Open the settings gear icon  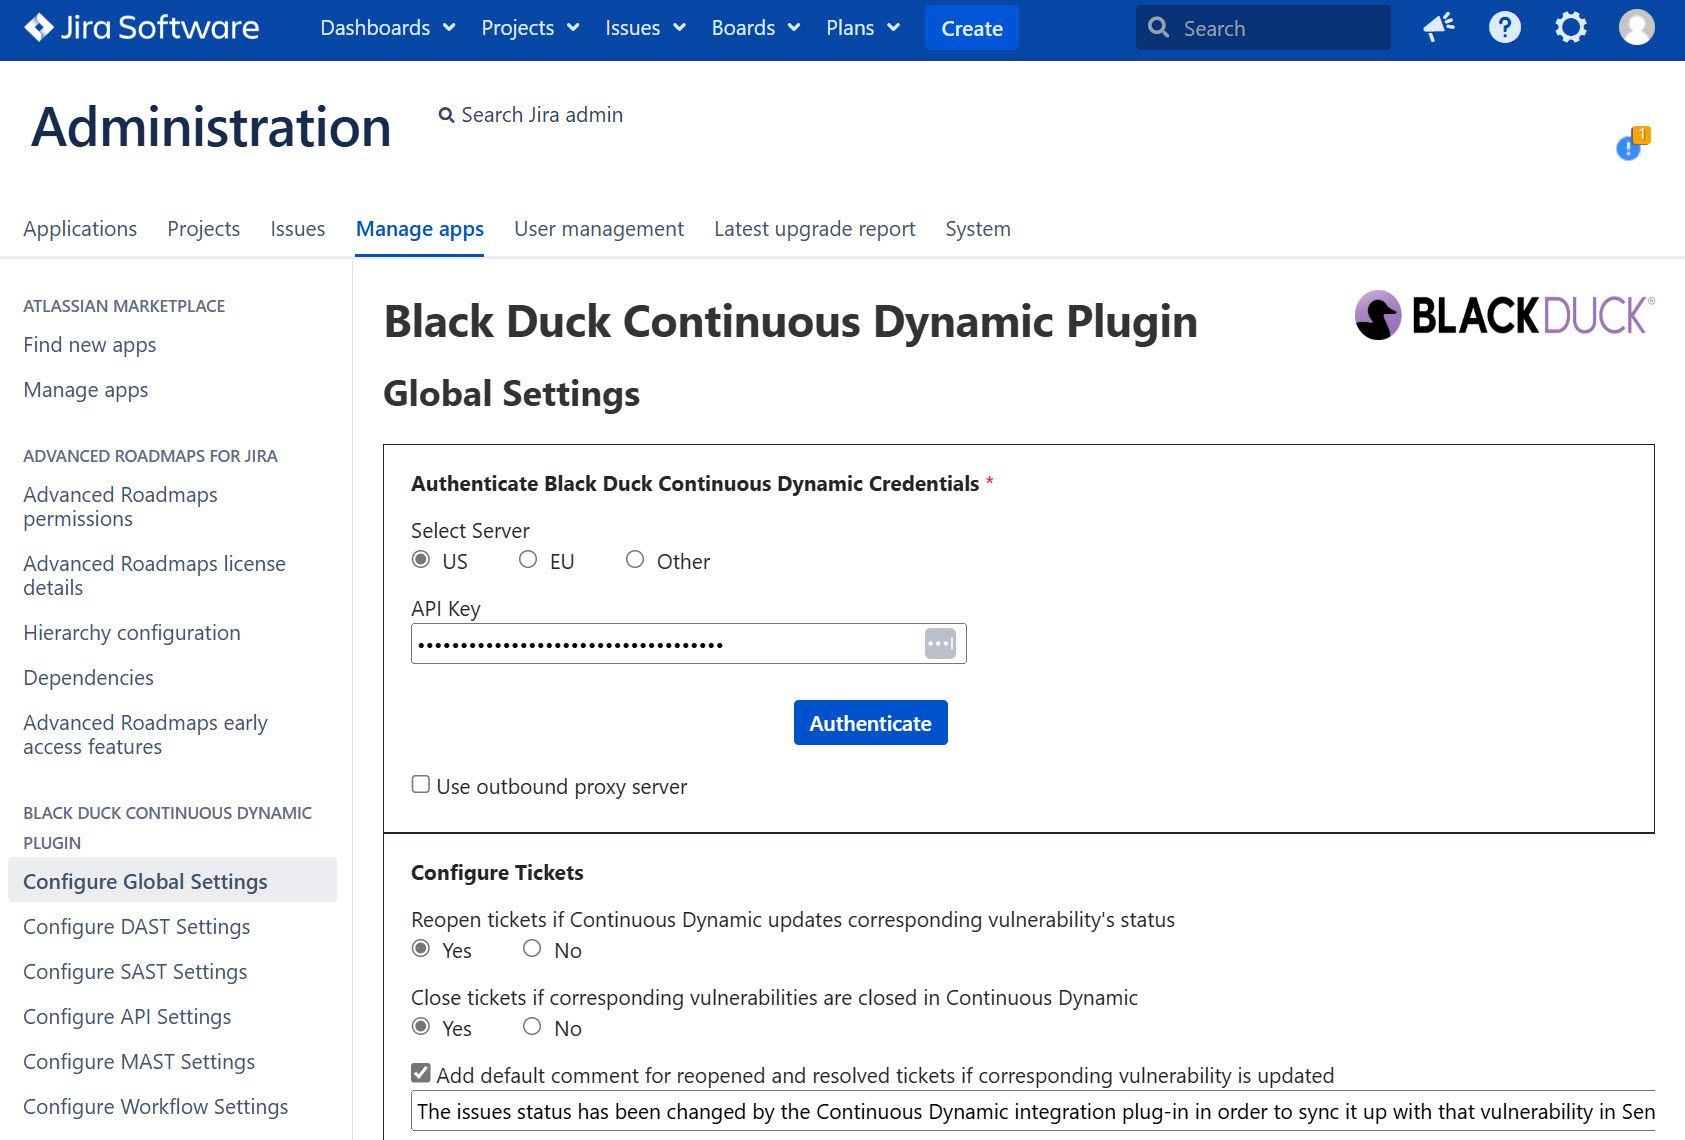[x=1570, y=27]
